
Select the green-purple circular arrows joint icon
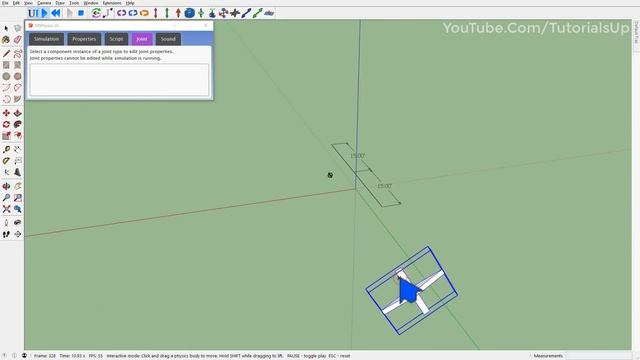click(x=96, y=13)
